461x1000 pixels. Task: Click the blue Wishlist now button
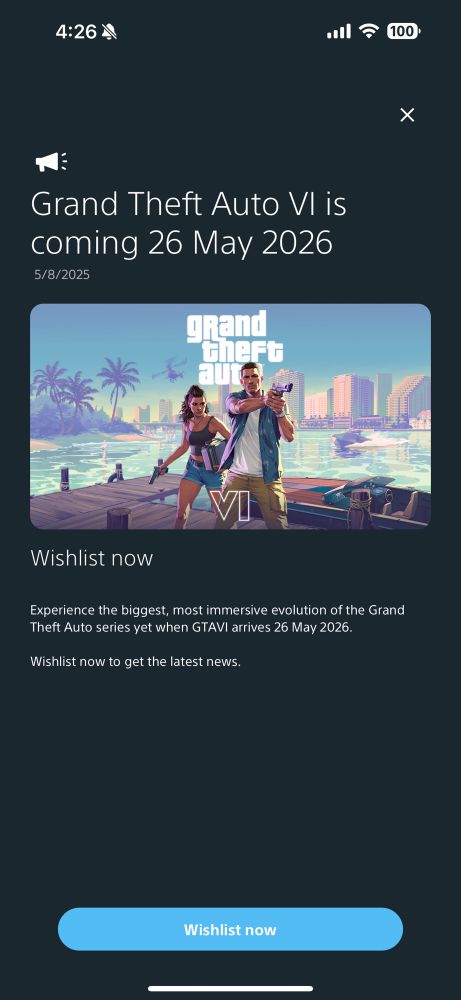230,929
